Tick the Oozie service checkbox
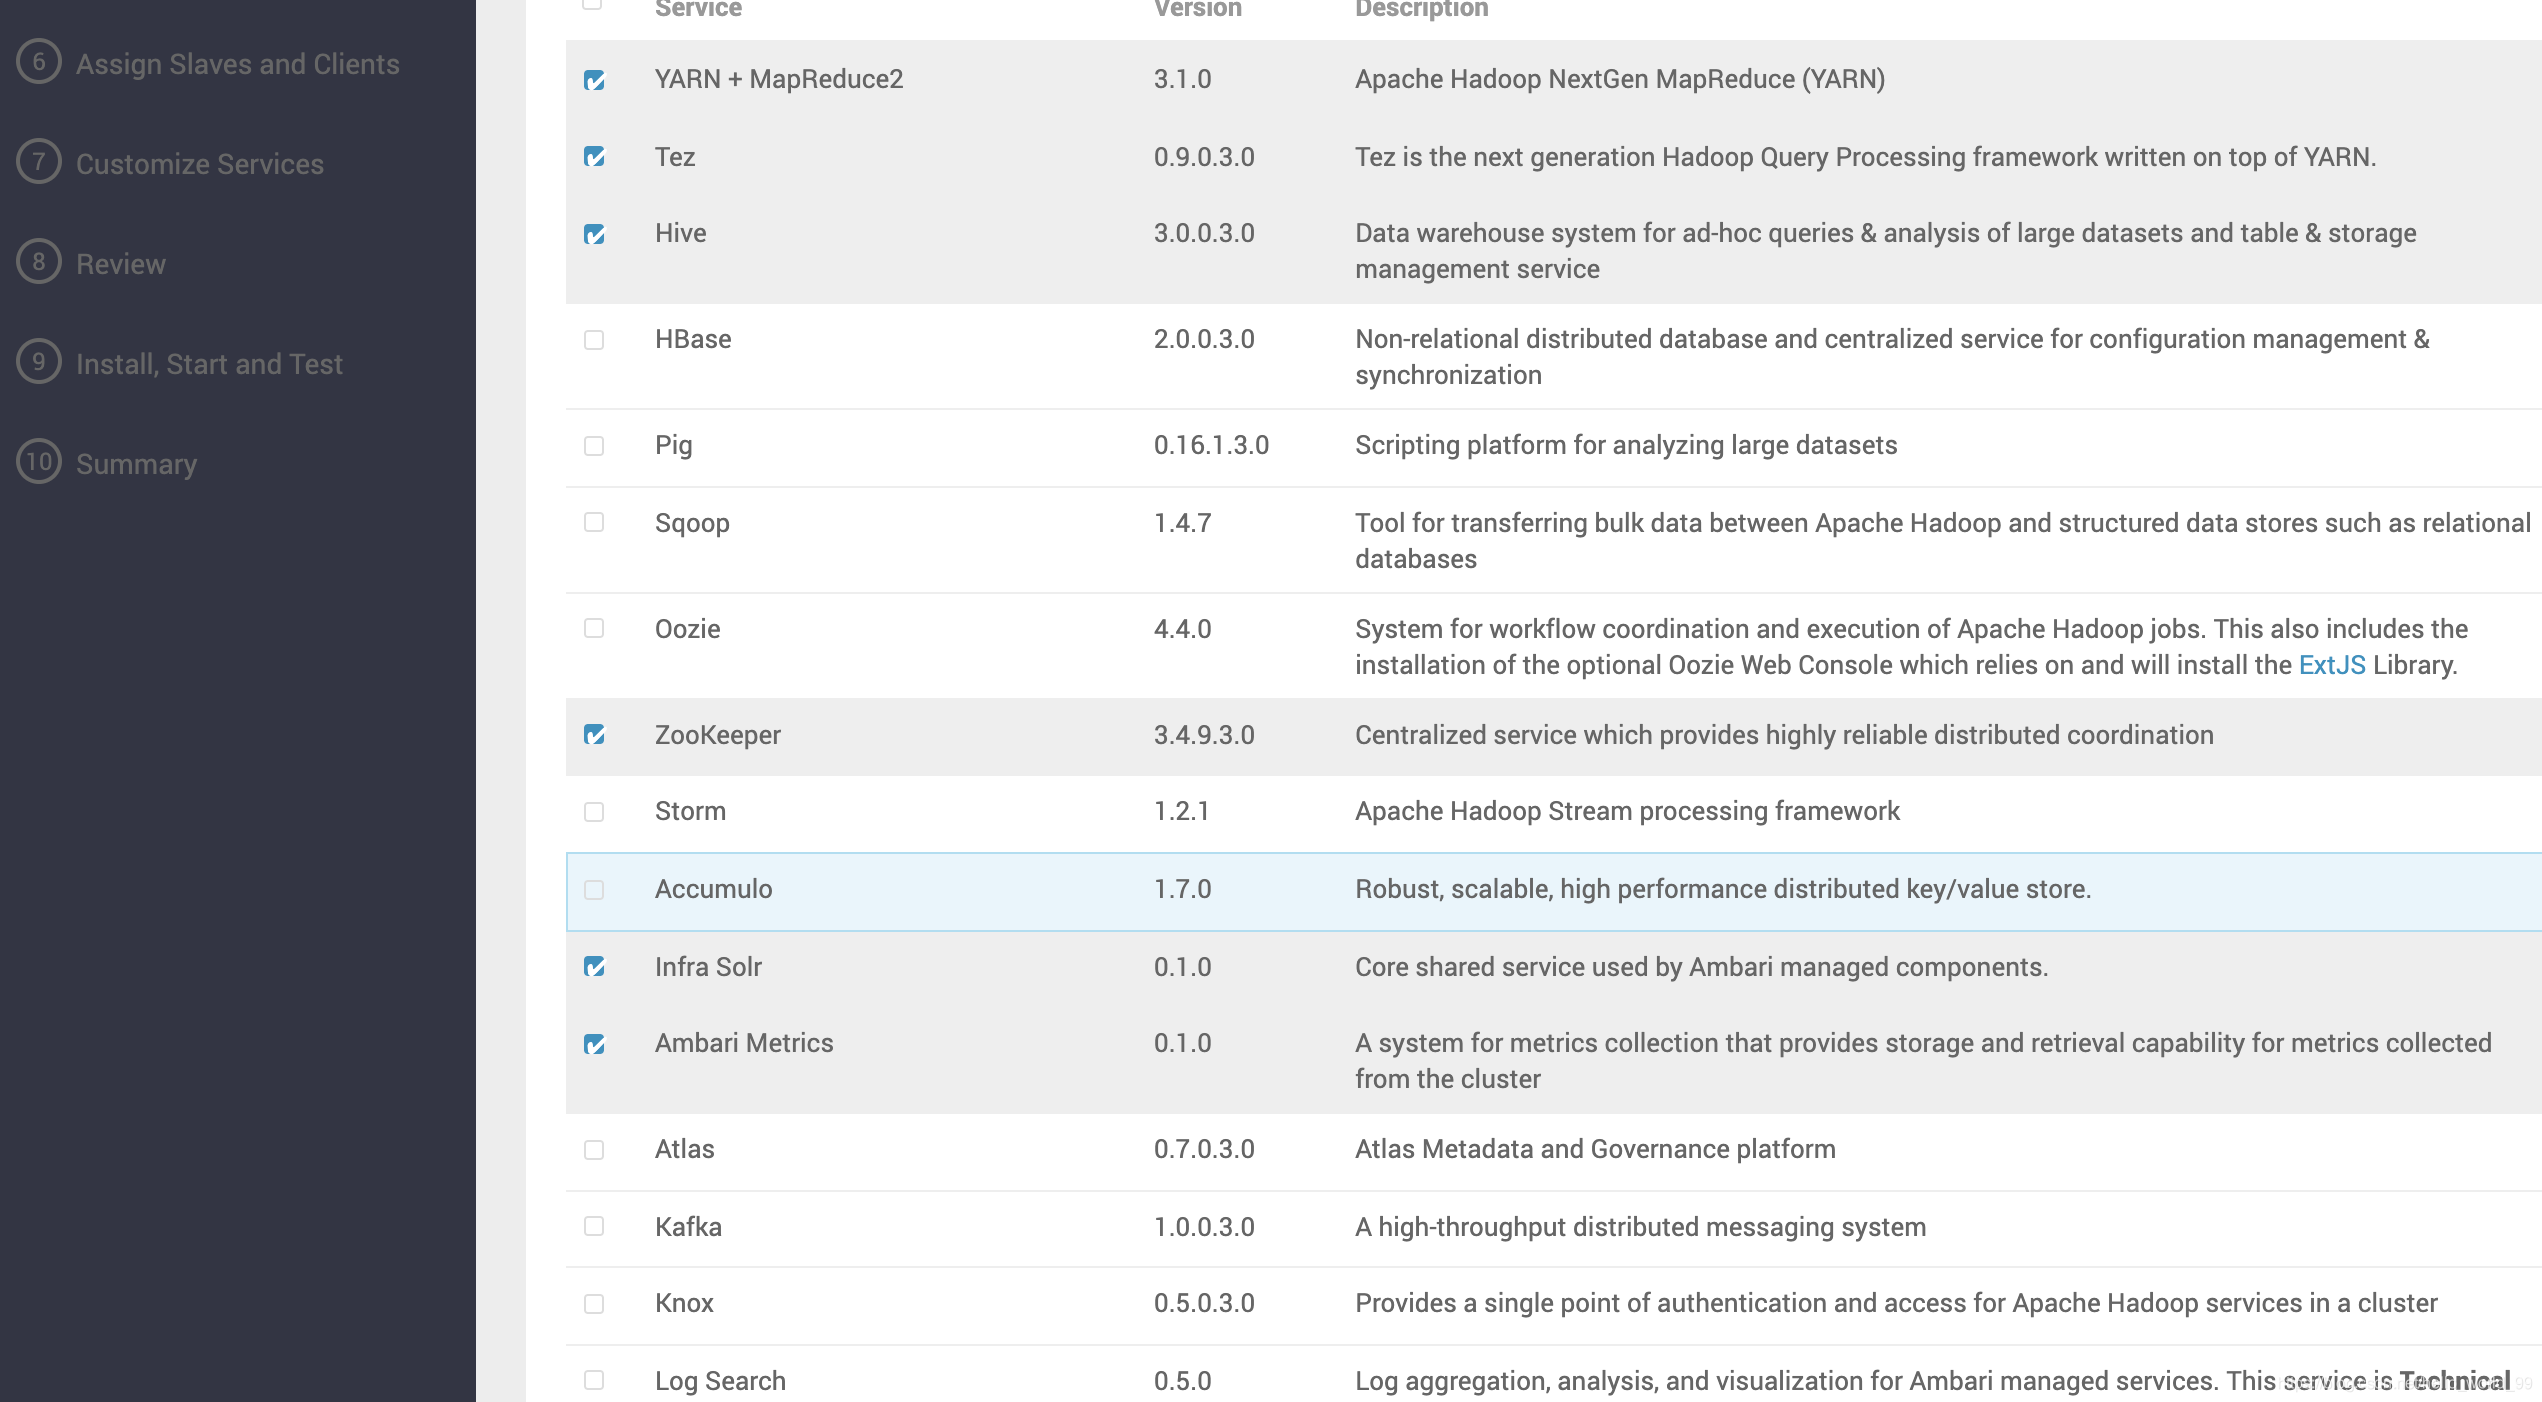This screenshot has height=1402, width=2542. click(x=594, y=629)
